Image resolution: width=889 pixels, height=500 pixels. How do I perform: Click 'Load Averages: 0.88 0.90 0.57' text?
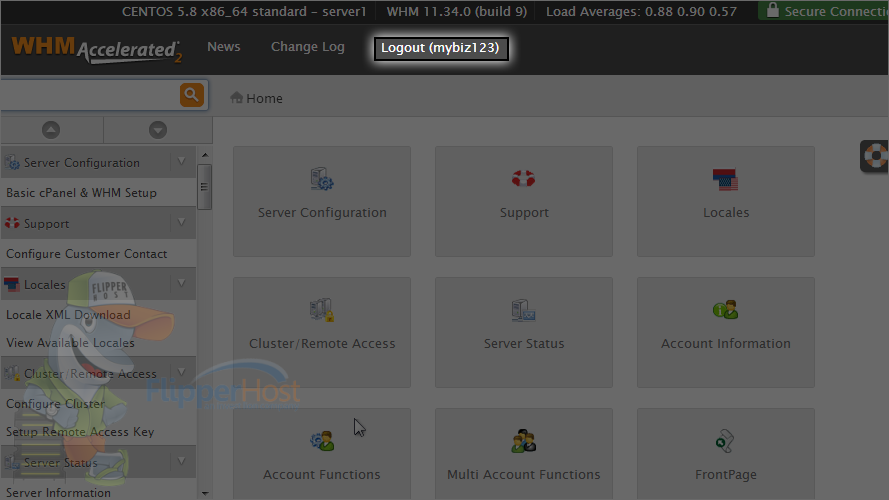pyautogui.click(x=641, y=11)
